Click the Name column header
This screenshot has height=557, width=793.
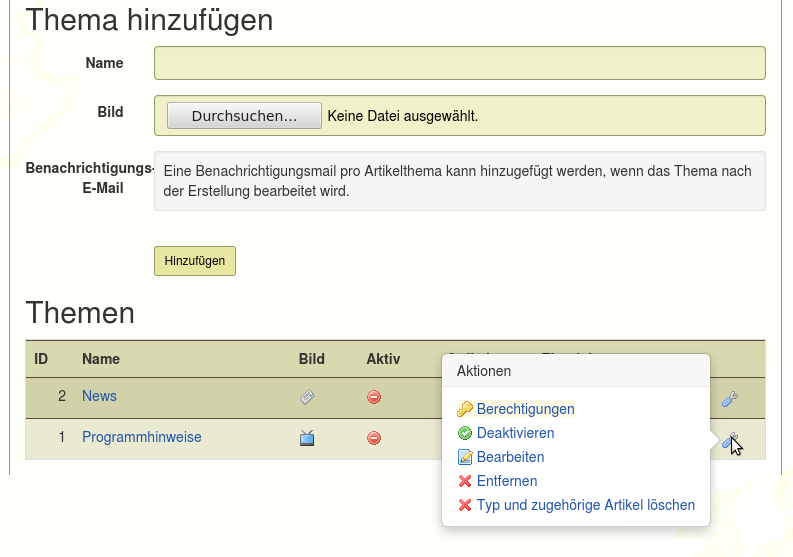pos(101,359)
